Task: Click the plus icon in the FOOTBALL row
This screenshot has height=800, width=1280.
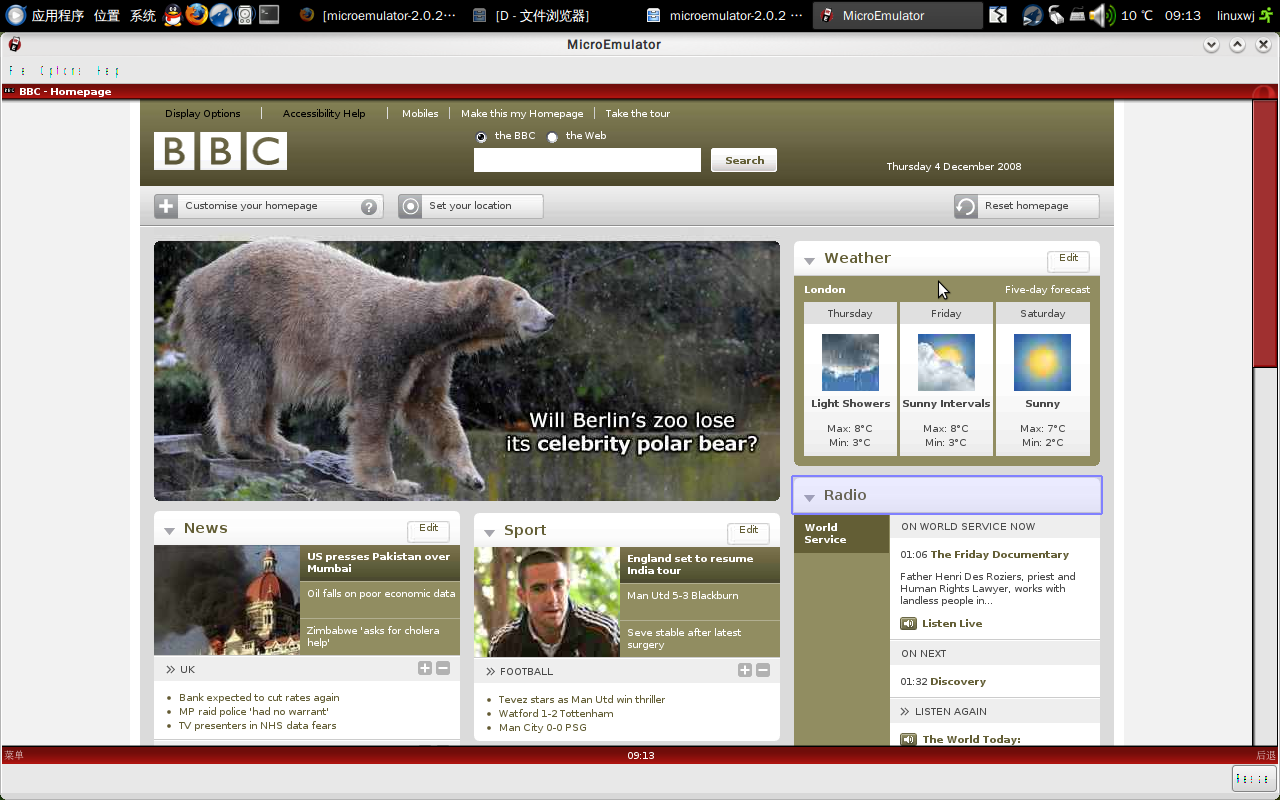Action: point(745,670)
